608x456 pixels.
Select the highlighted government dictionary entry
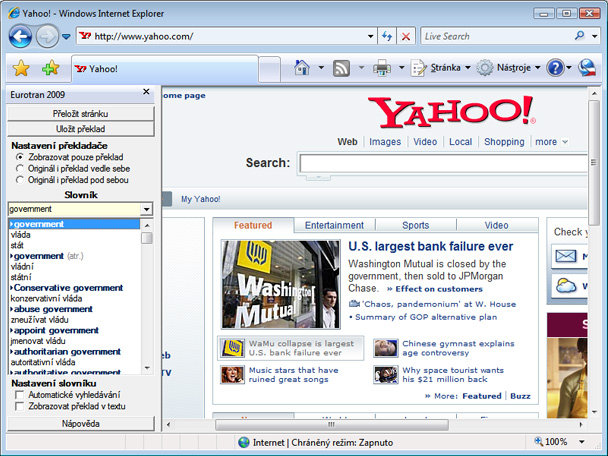coord(74,224)
